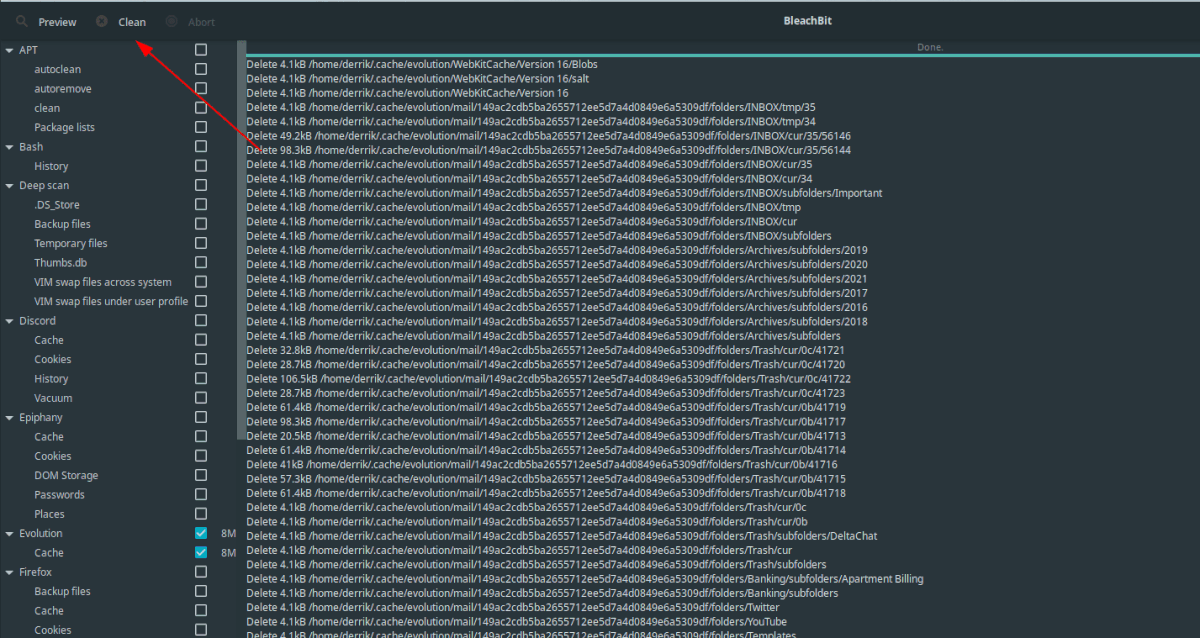Enable the Firefox checkbox
1200x638 pixels.
[x=201, y=572]
